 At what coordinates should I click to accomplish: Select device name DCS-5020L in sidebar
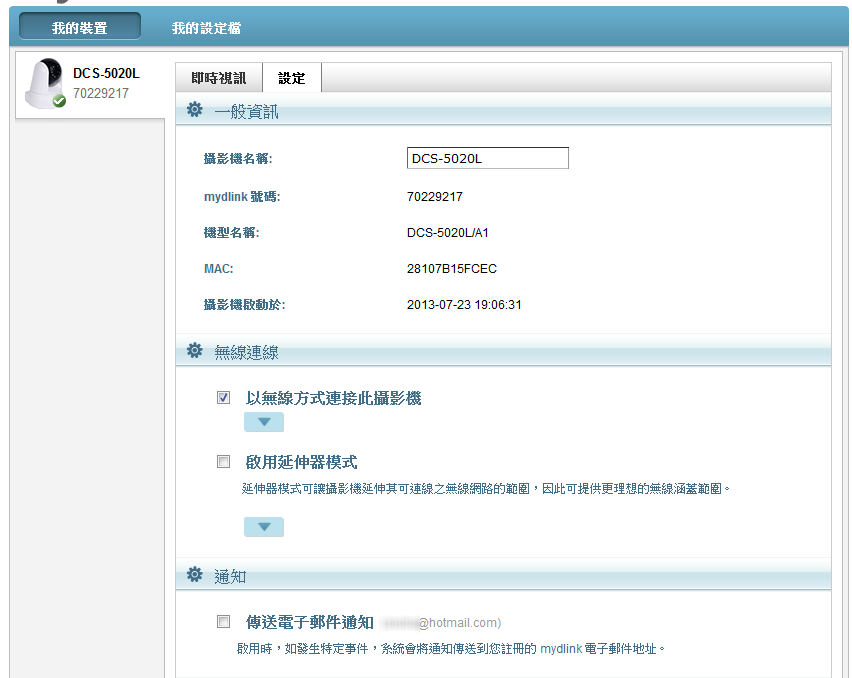coord(106,74)
